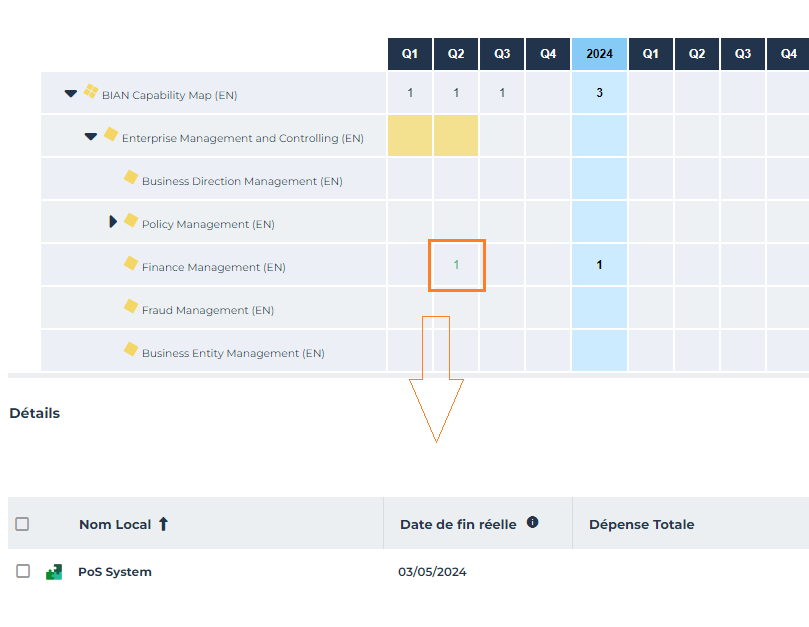Click the Business Entity Management icon
This screenshot has height=627, width=809.
pos(130,350)
